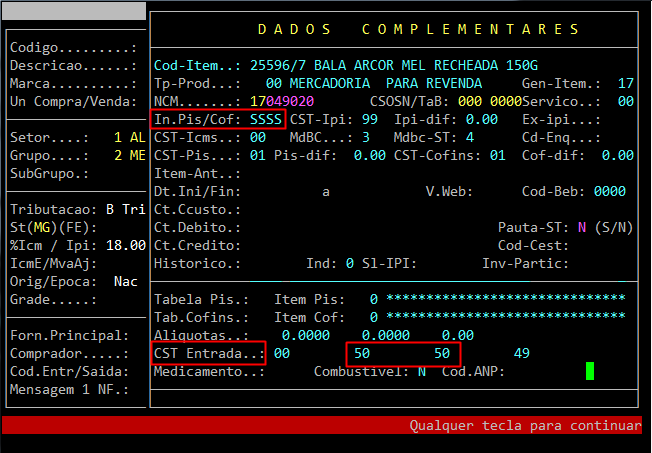Click the CST Entrada value 00
The height and width of the screenshot is (453, 652).
coord(282,353)
